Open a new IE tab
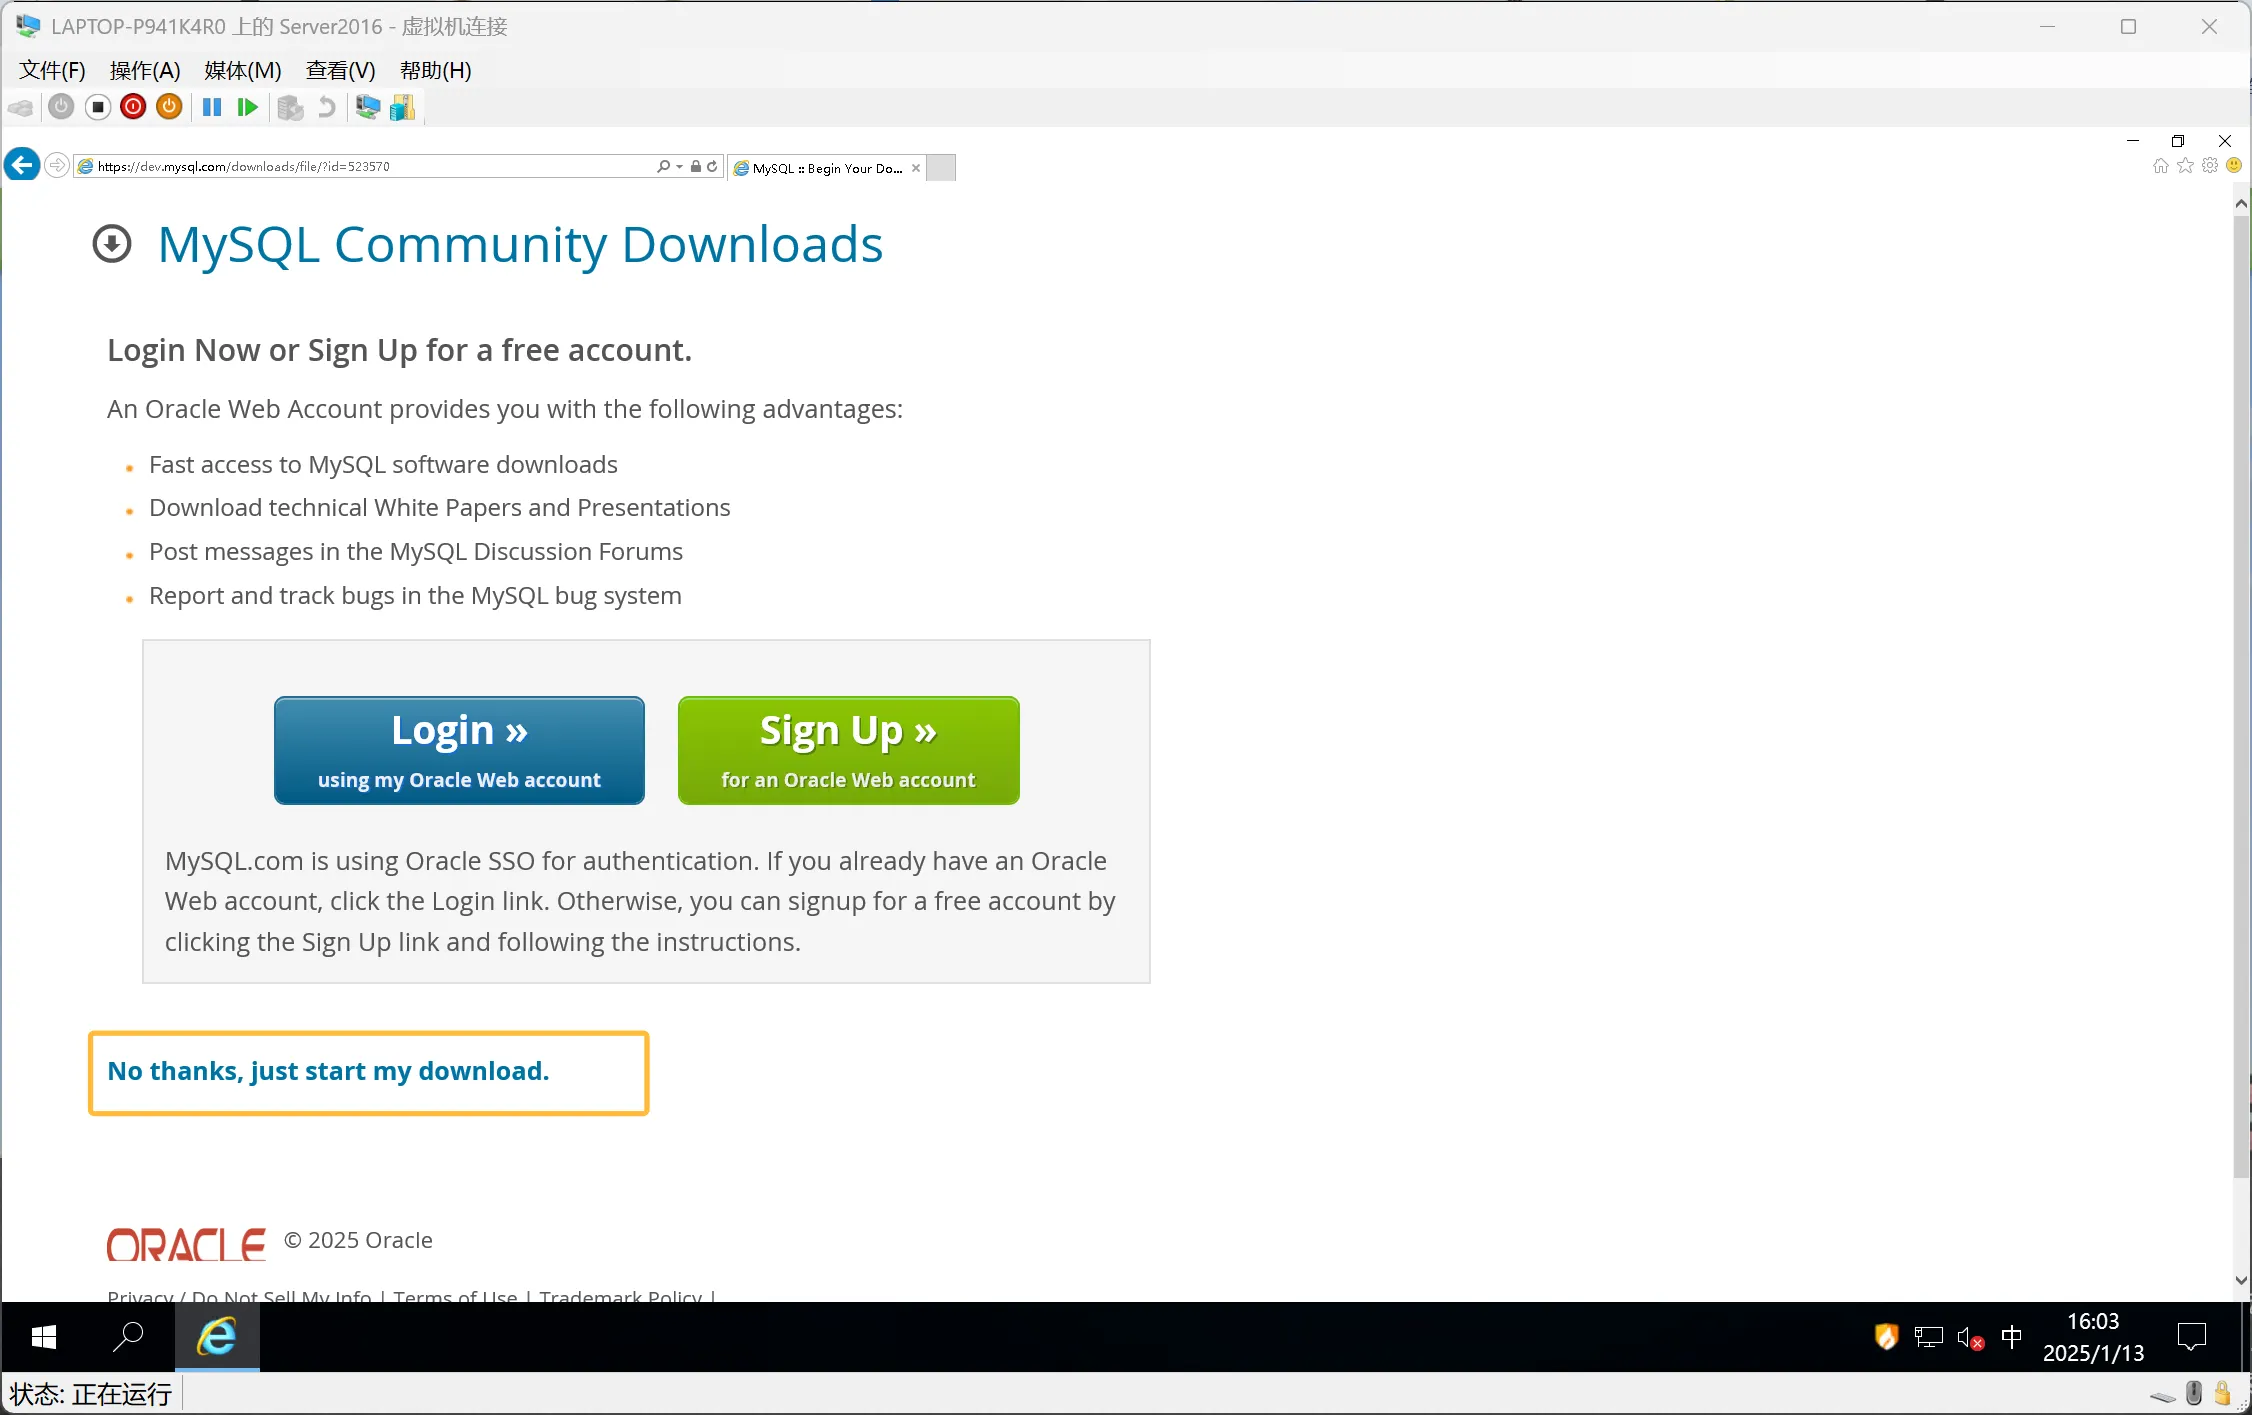Screen dimensions: 2252x1415 click(x=941, y=168)
